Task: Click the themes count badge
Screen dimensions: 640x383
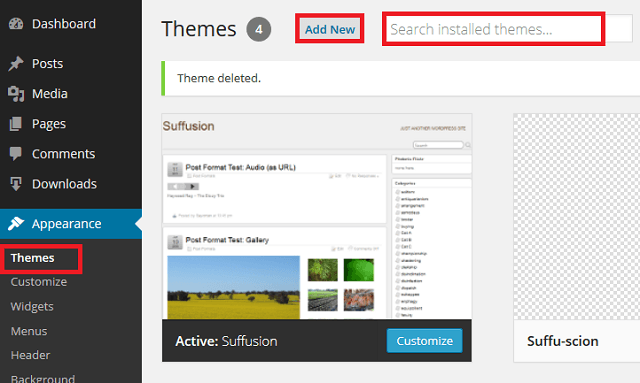Action: coord(258,29)
